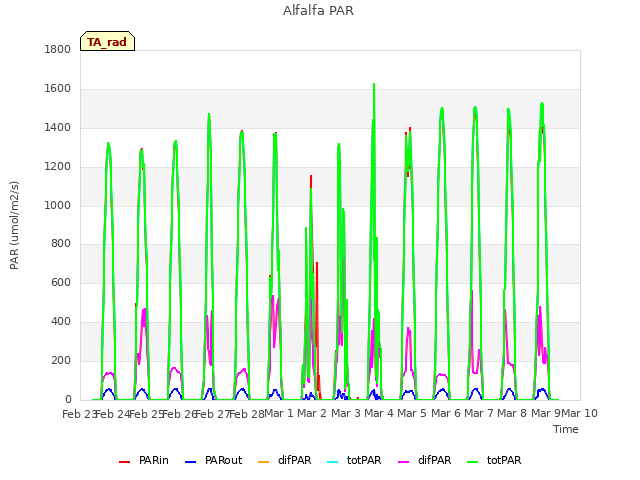Click the PARin legend entry
This screenshot has height=480, width=640.
[144, 460]
